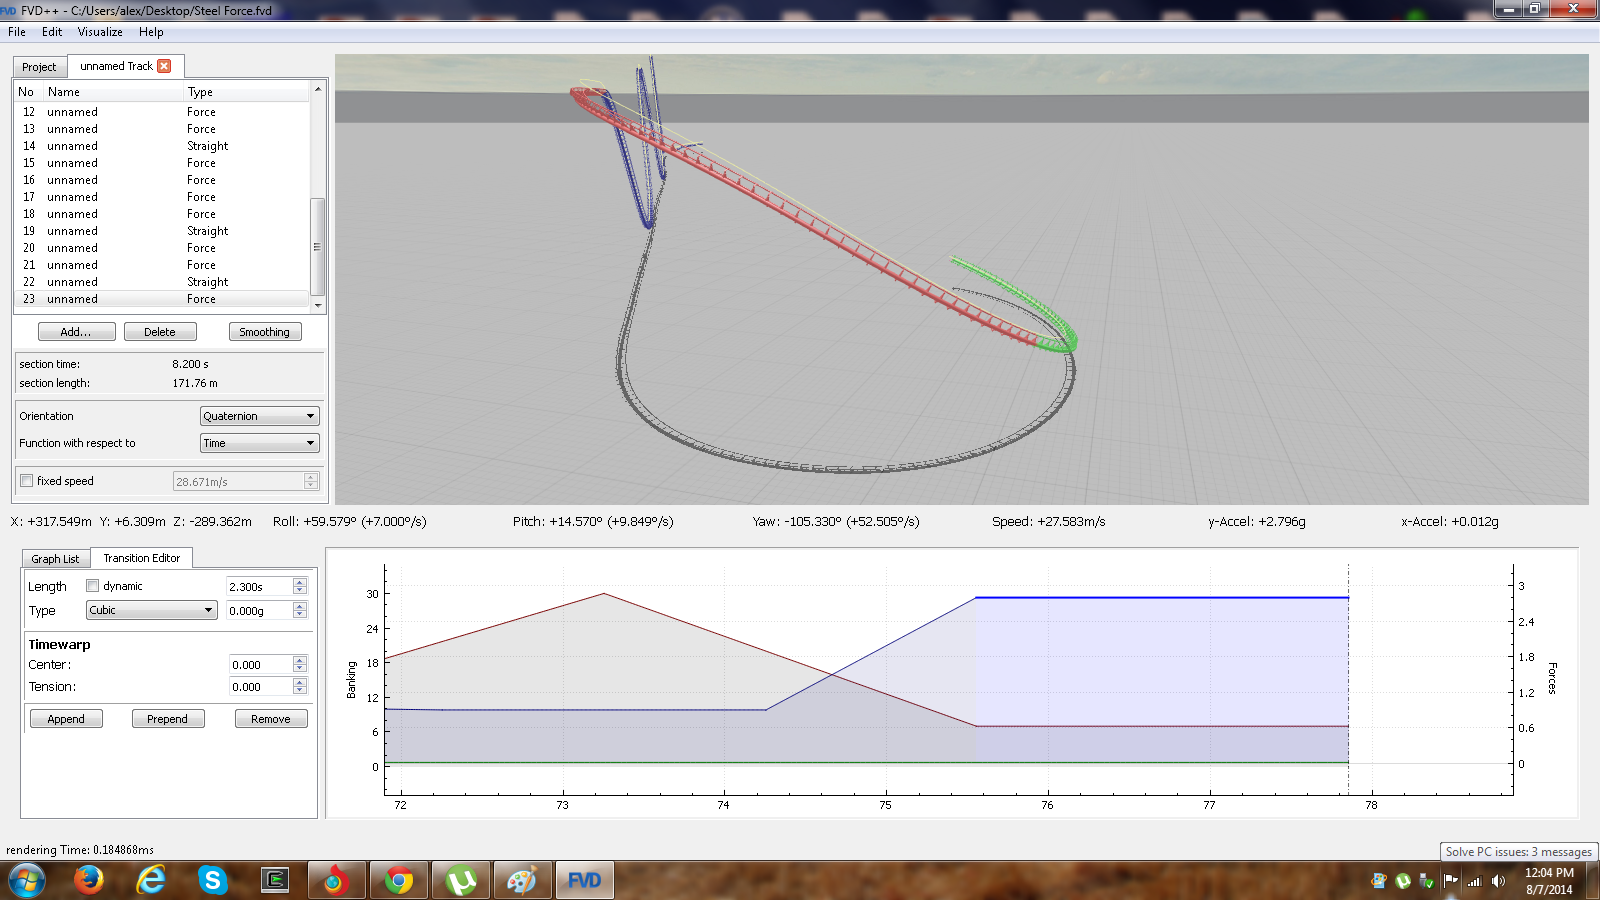Click the Paint taskbar icon
The width and height of the screenshot is (1600, 900).
pyautogui.click(x=522, y=880)
